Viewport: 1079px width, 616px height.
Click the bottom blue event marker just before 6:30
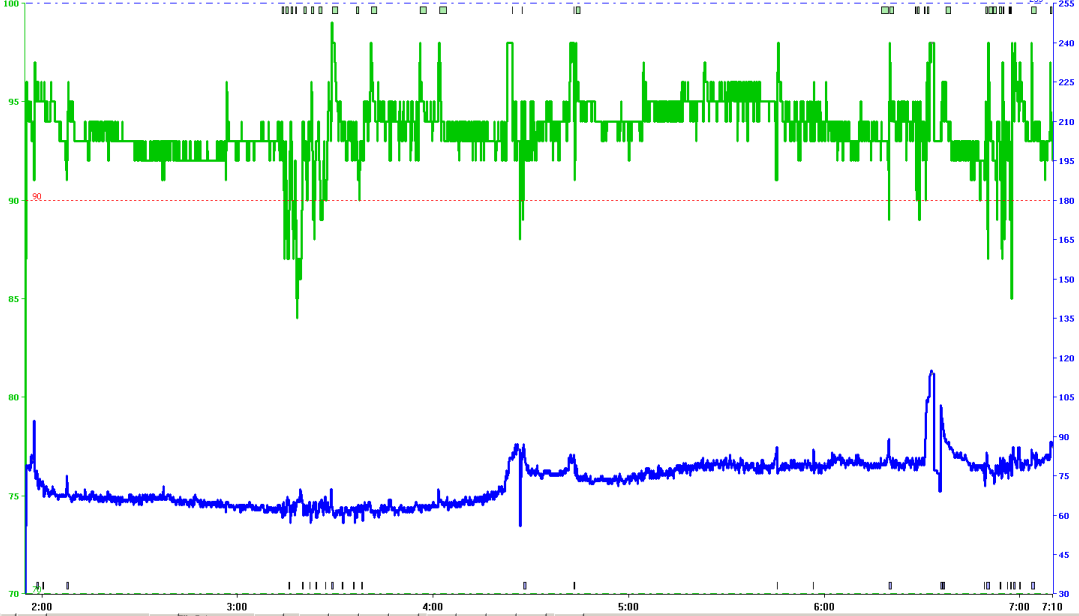(890, 585)
